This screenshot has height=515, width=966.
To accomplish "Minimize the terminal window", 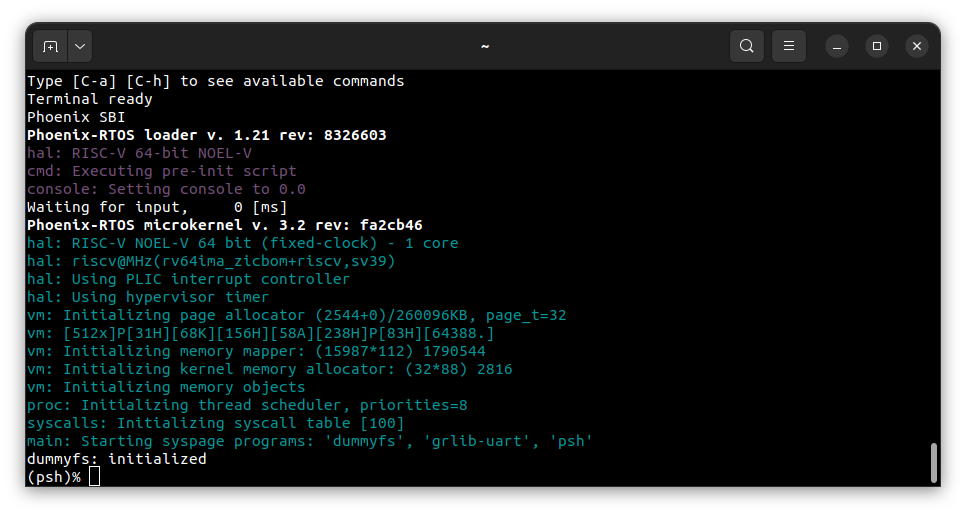I will click(837, 46).
